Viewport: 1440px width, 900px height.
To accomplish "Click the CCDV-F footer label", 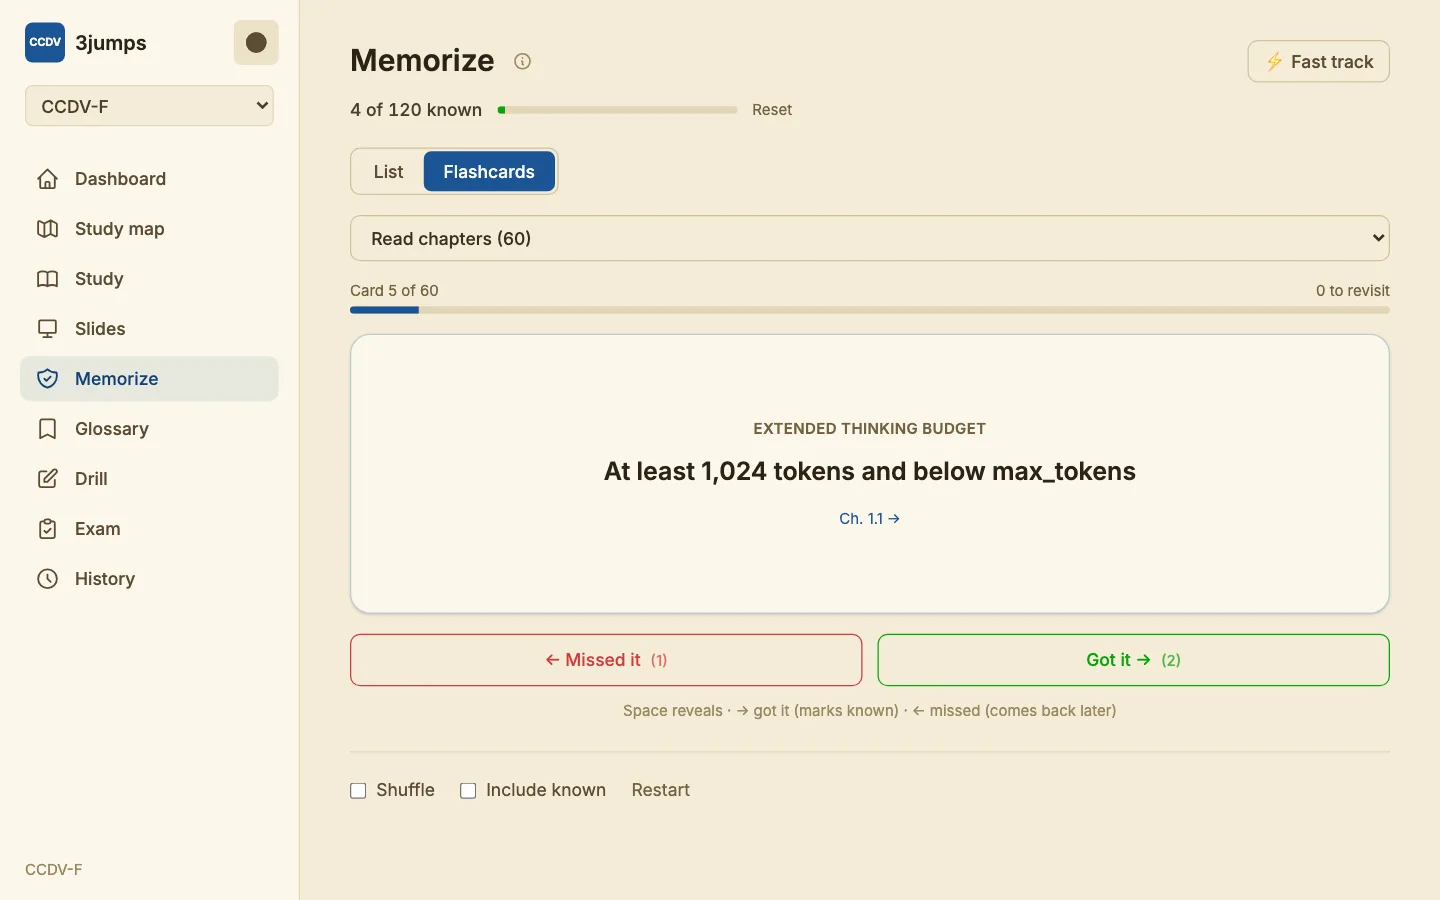I will [54, 870].
